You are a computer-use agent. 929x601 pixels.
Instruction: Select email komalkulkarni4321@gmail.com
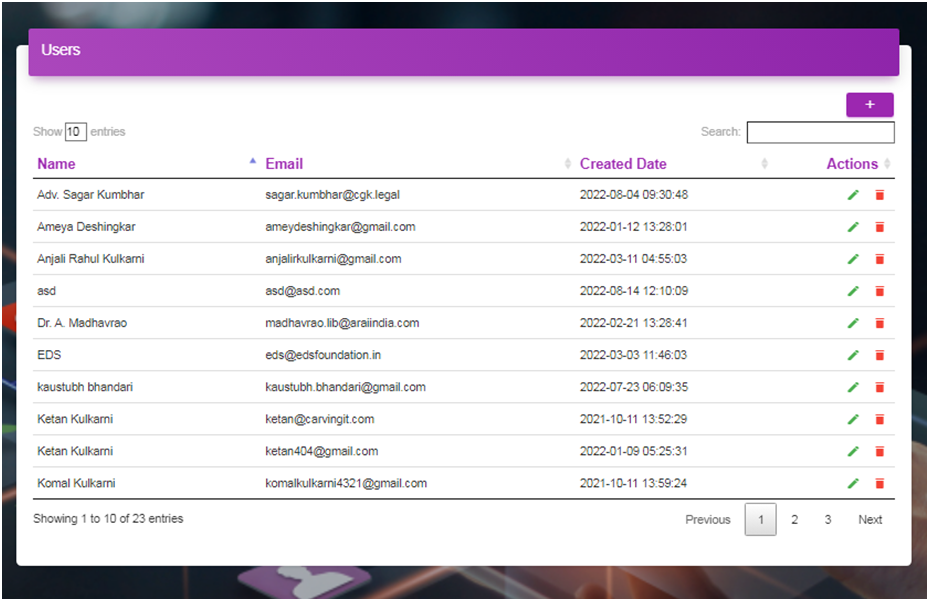click(x=346, y=483)
